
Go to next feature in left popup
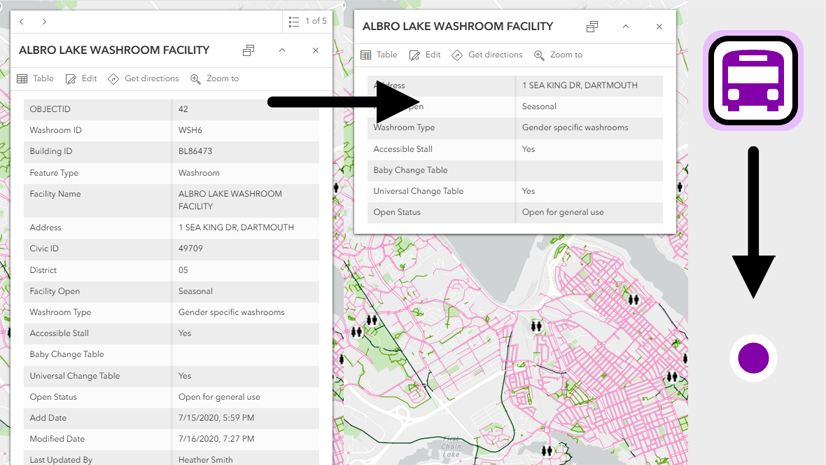coord(44,22)
